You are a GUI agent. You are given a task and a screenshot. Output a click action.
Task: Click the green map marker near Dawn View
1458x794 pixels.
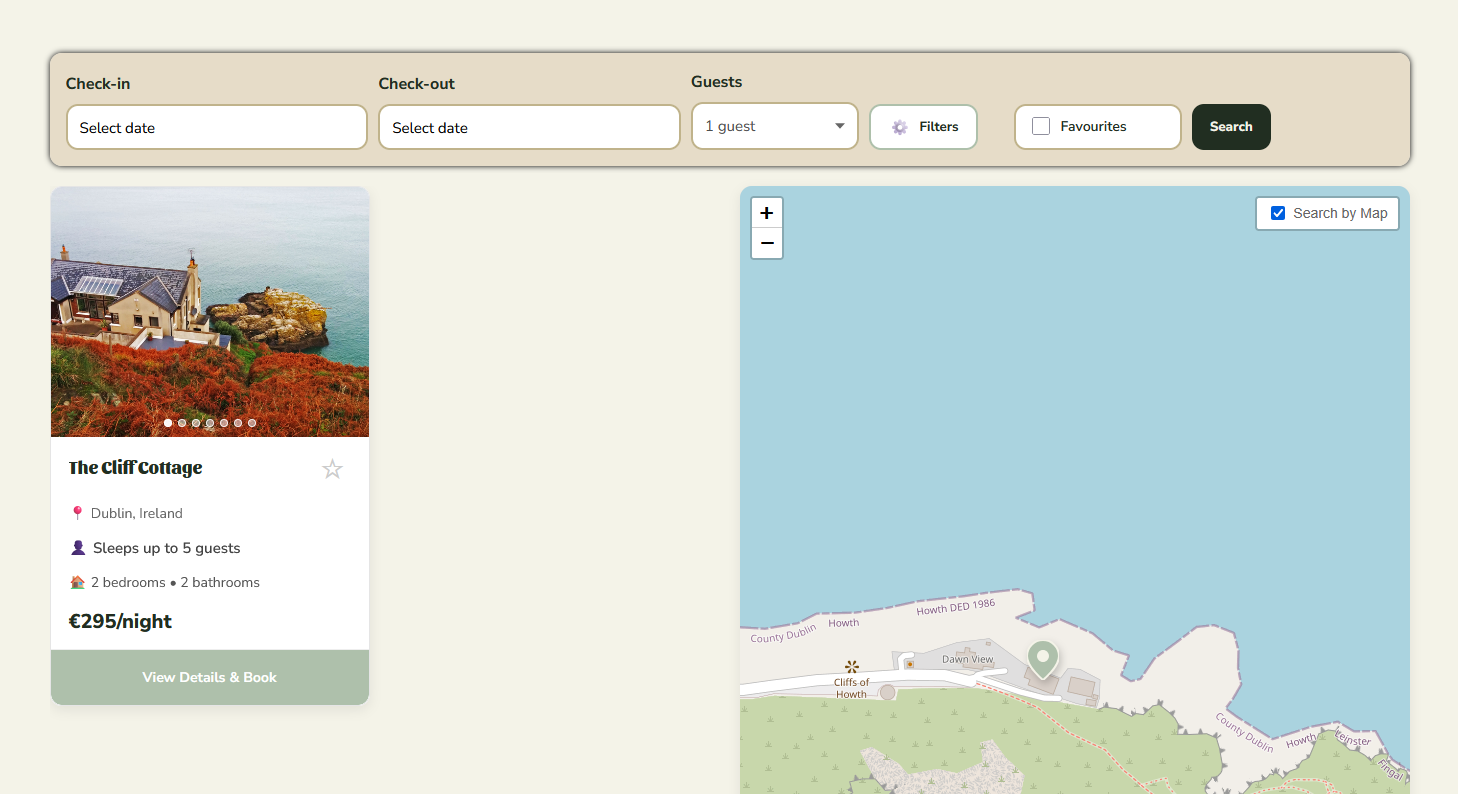1042,658
